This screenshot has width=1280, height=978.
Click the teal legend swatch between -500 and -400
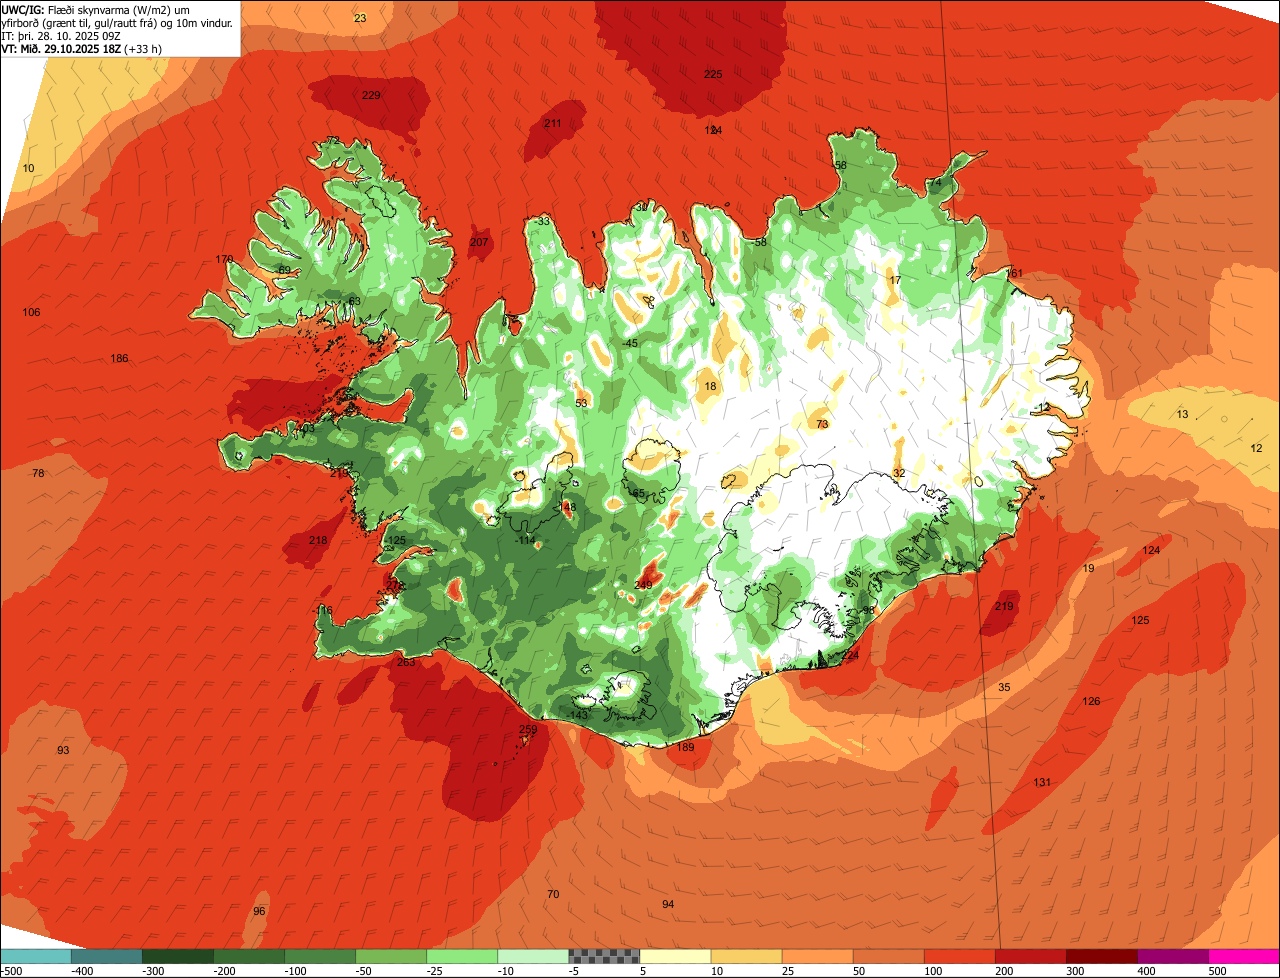click(36, 955)
